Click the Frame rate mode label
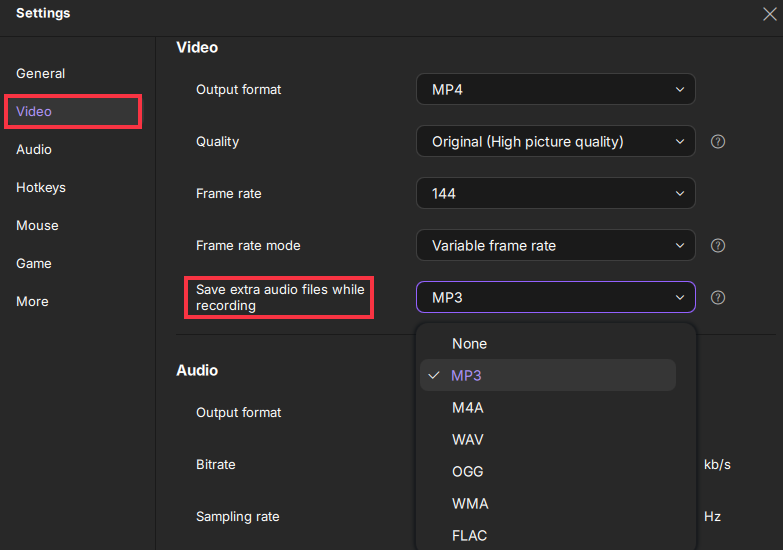This screenshot has width=783, height=550. pyautogui.click(x=248, y=245)
